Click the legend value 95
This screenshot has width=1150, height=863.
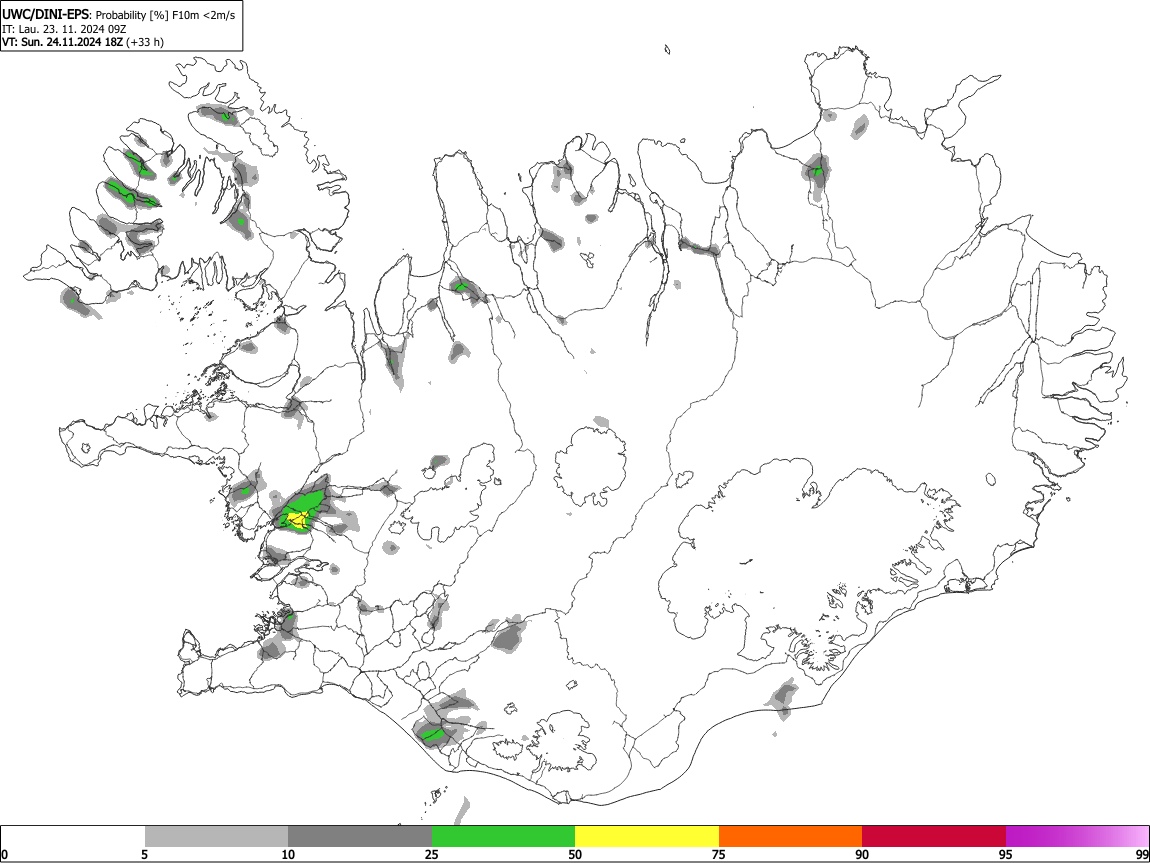click(1006, 854)
